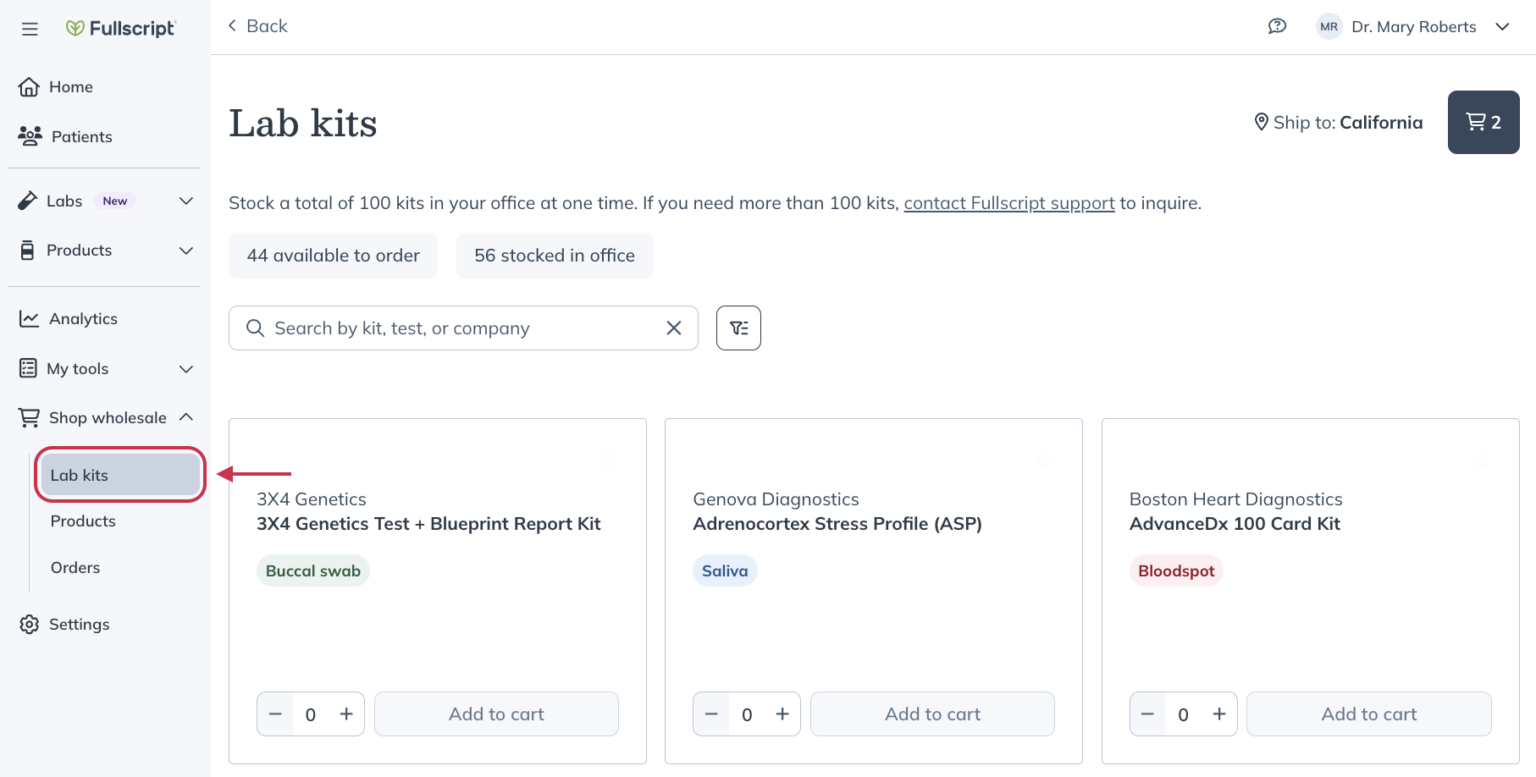Screen dimensions: 1536x777
Task: Click the help chat bubble icon
Action: [1277, 26]
